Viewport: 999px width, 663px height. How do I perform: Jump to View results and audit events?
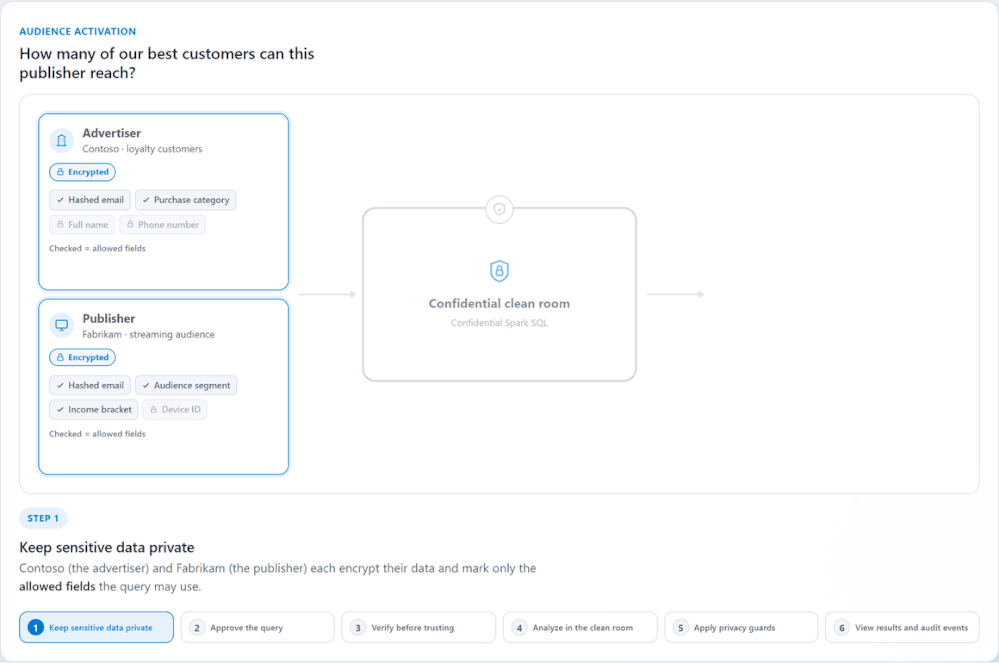902,627
